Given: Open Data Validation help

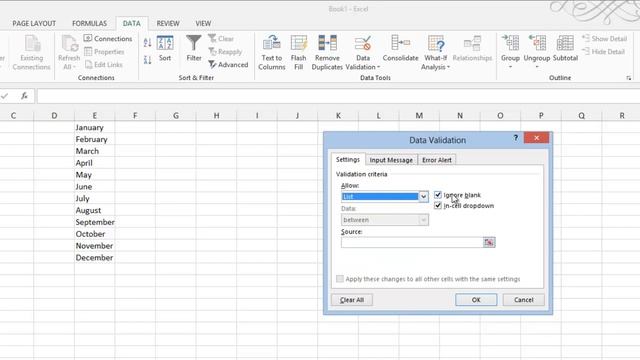Looking at the screenshot, I should 516,138.
